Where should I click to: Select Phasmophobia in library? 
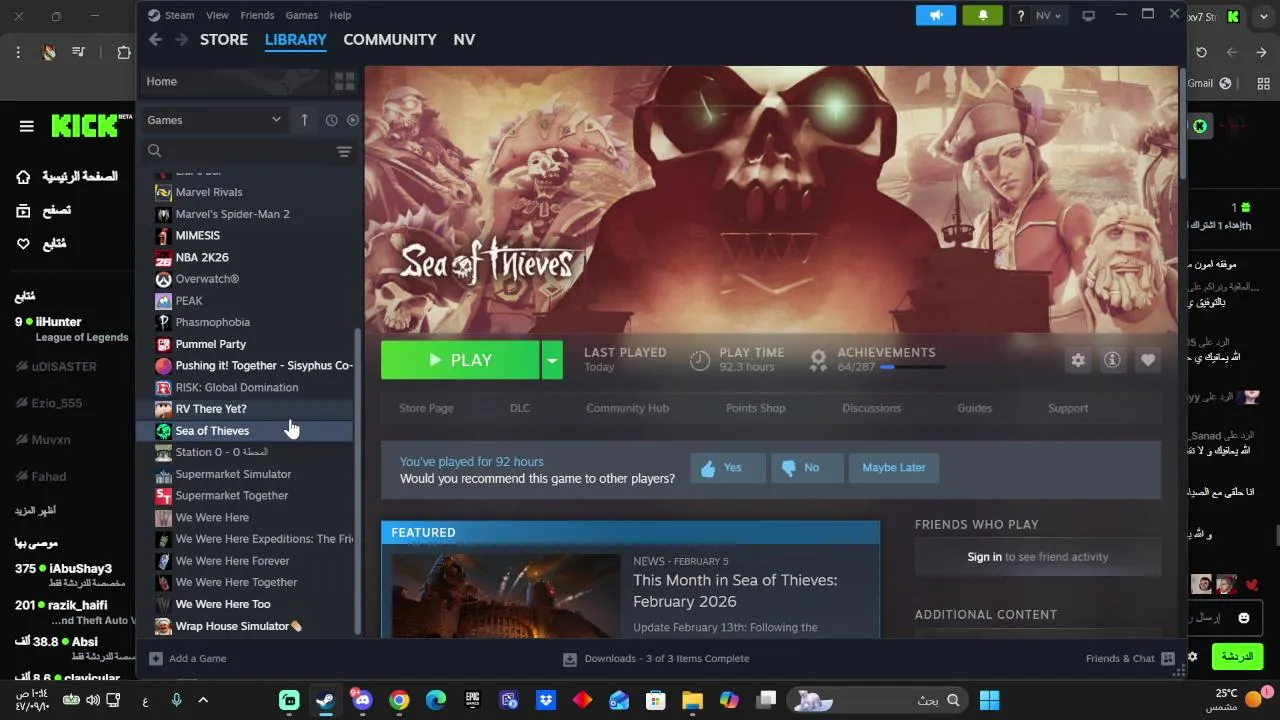pos(213,322)
